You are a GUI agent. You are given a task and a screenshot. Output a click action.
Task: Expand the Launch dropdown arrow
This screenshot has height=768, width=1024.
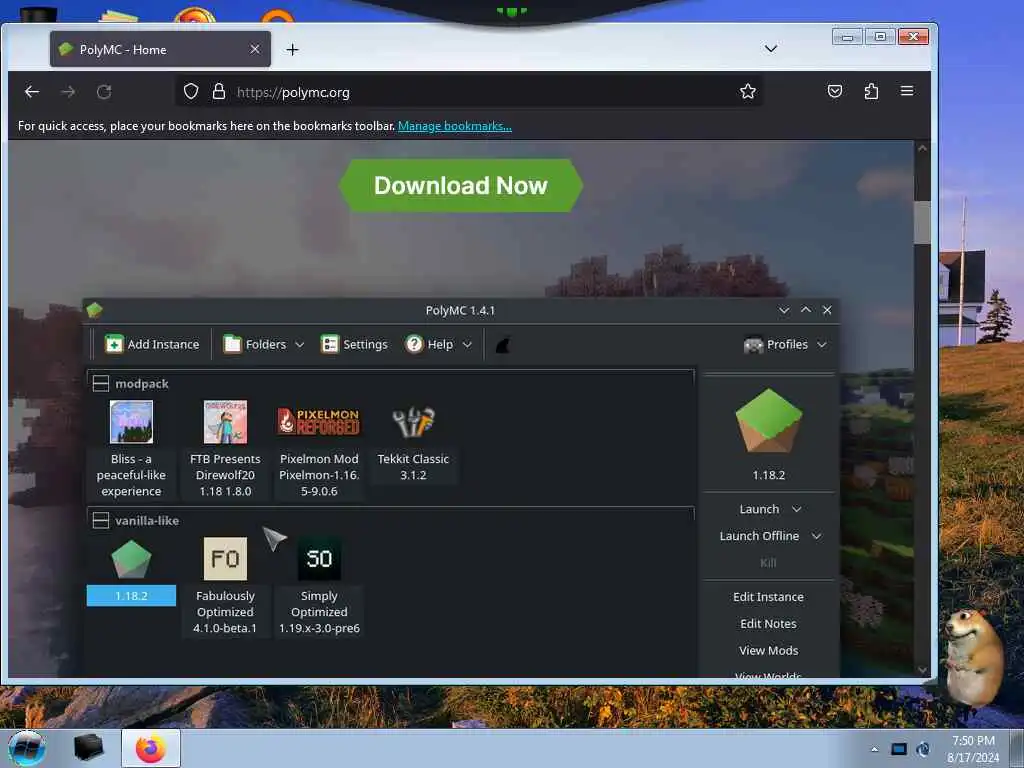click(x=796, y=509)
